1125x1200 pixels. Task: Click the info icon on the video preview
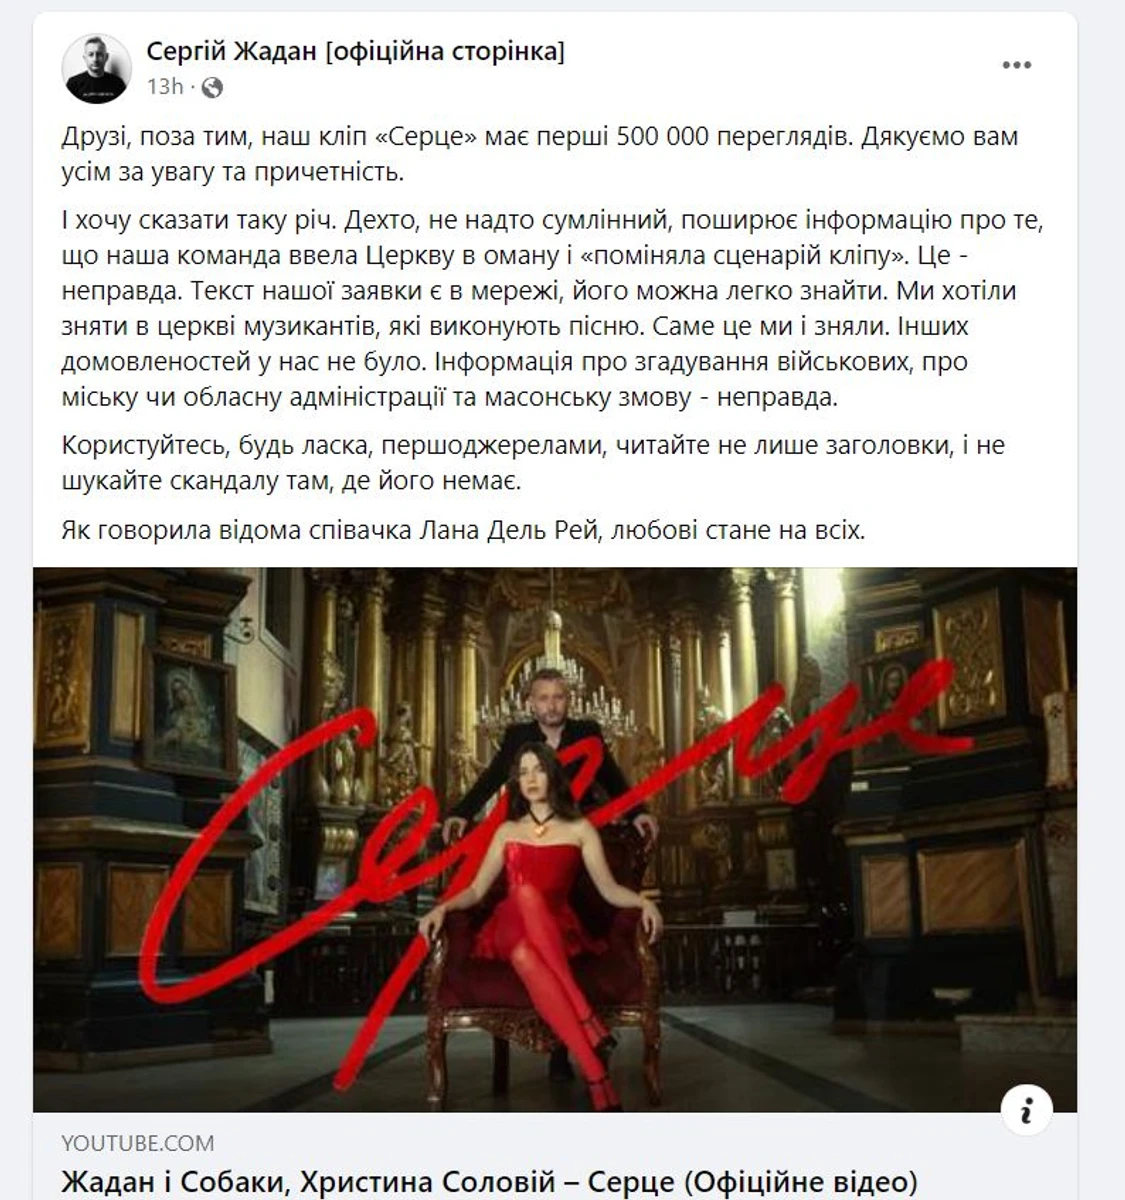point(1026,1110)
